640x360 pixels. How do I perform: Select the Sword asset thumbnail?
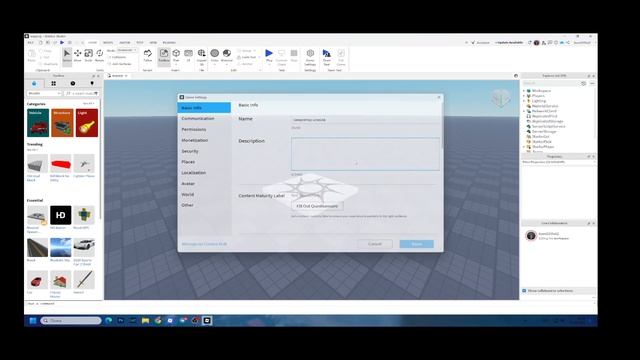[84, 280]
